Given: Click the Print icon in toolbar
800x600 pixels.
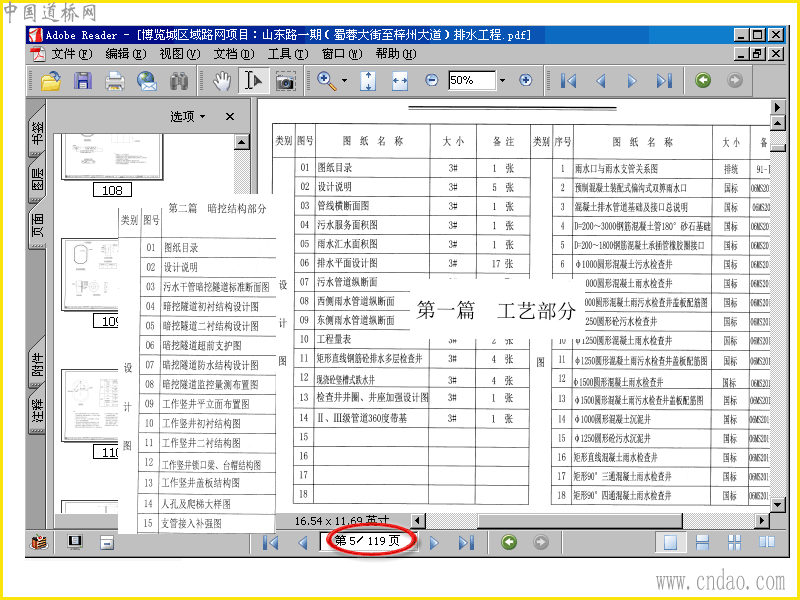Looking at the screenshot, I should tap(115, 81).
